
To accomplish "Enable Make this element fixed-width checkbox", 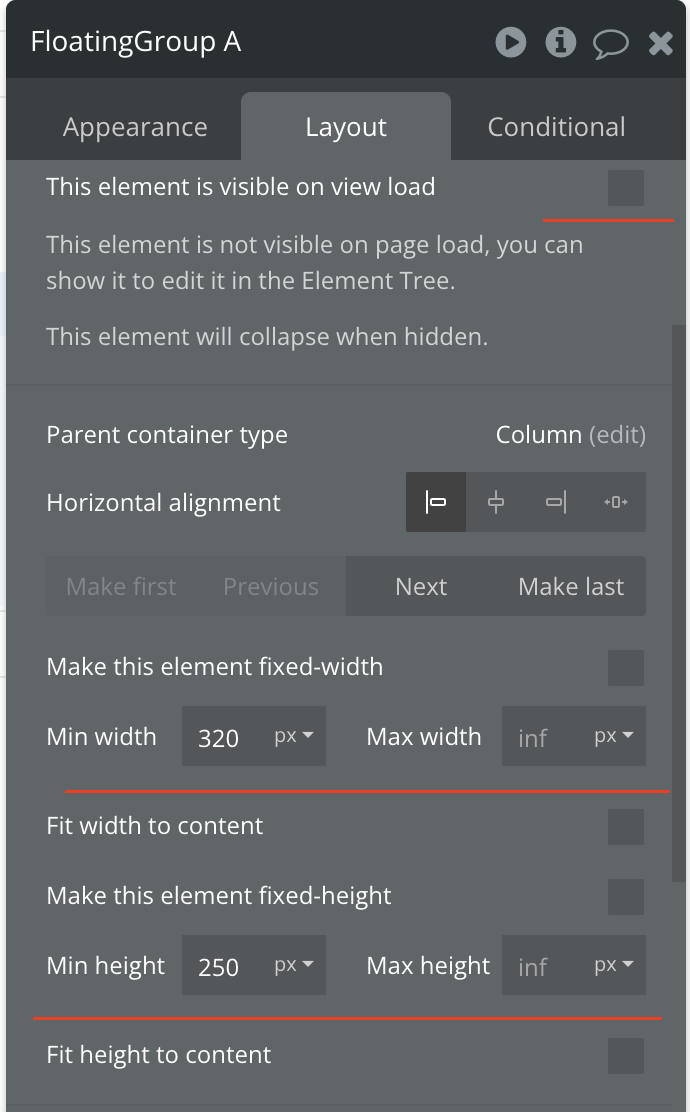I will 625,667.
